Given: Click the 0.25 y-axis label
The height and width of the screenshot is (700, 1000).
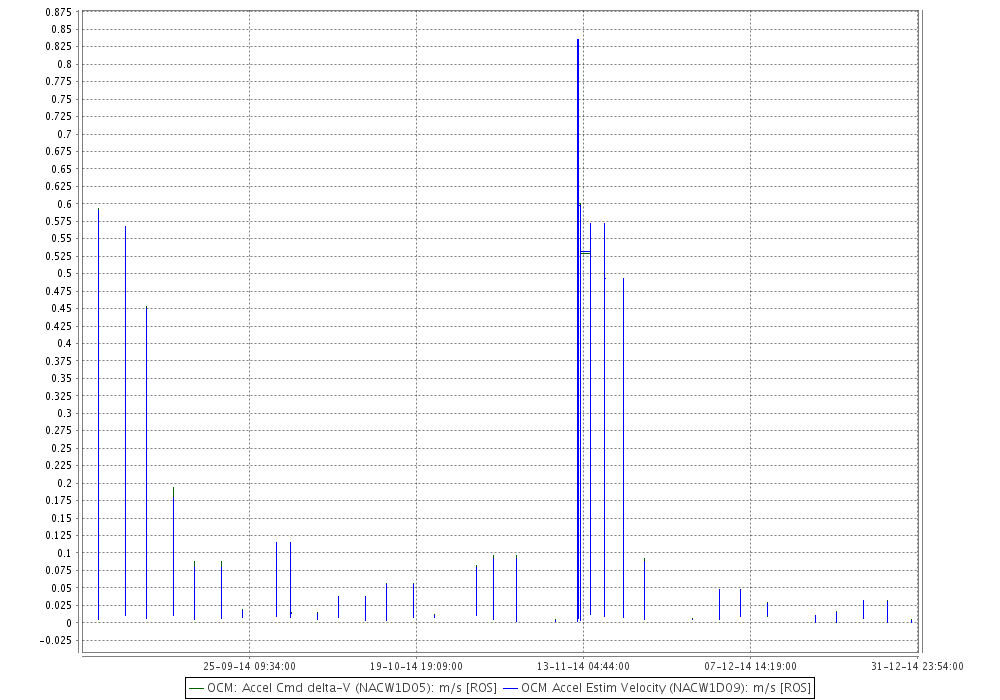Looking at the screenshot, I should coord(62,448).
